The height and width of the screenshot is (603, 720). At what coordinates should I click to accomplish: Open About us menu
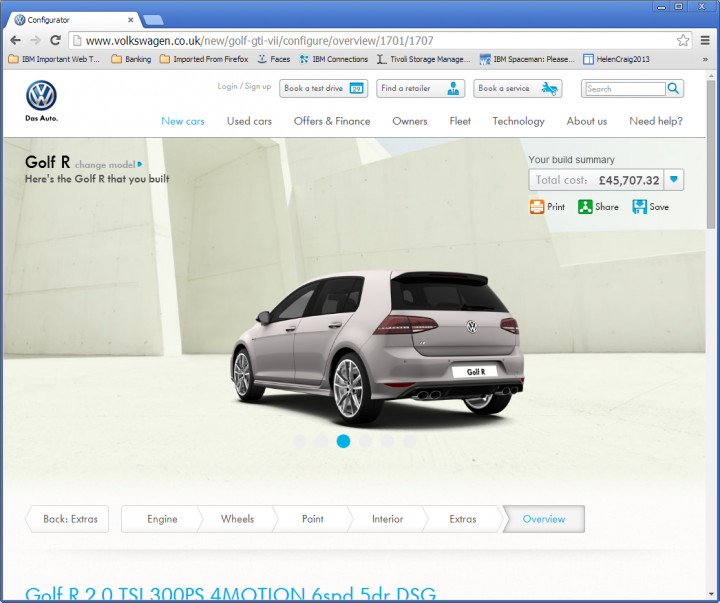pos(587,121)
